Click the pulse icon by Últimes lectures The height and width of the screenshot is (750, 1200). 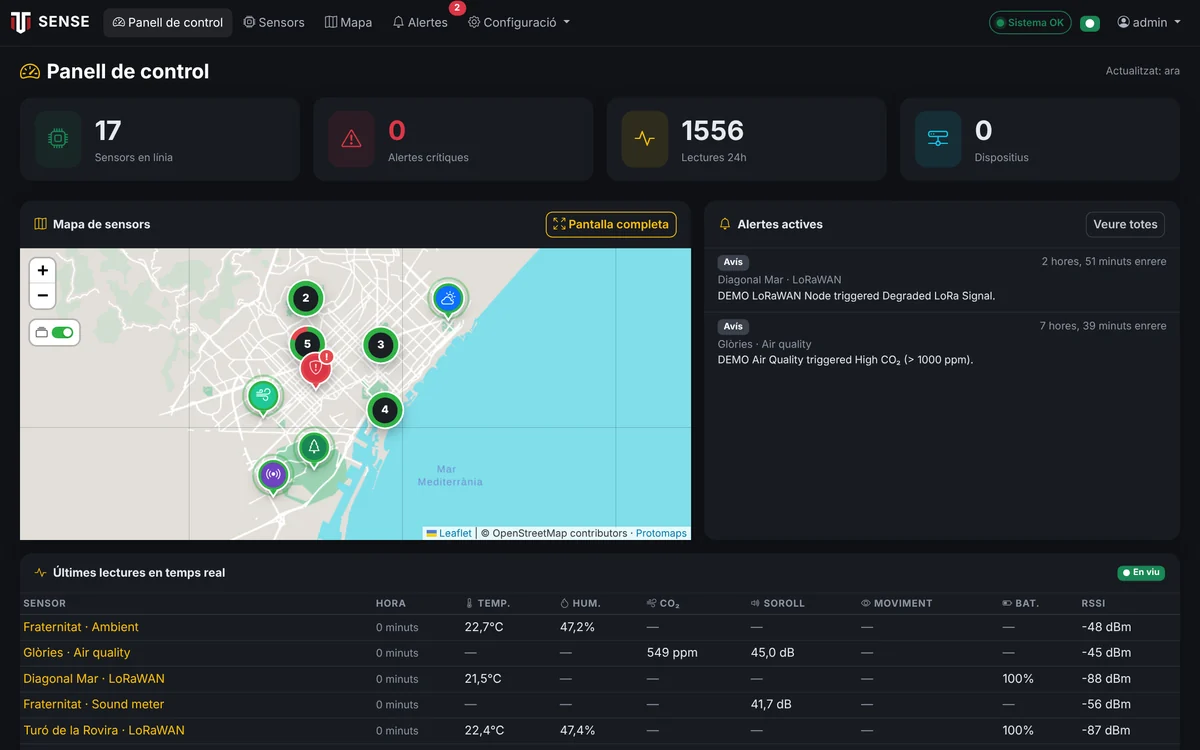coord(41,573)
